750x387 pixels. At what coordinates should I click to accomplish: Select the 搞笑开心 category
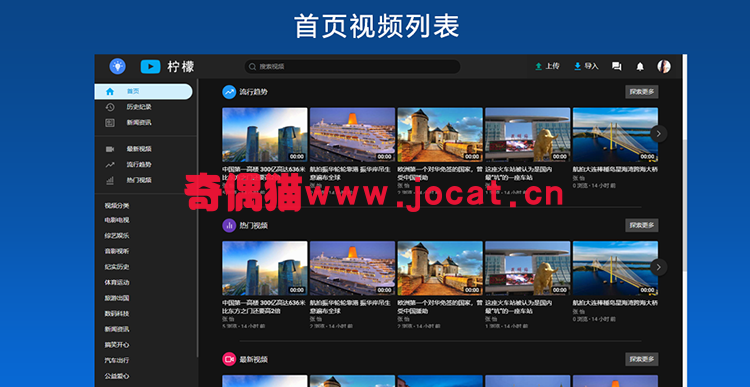117,345
